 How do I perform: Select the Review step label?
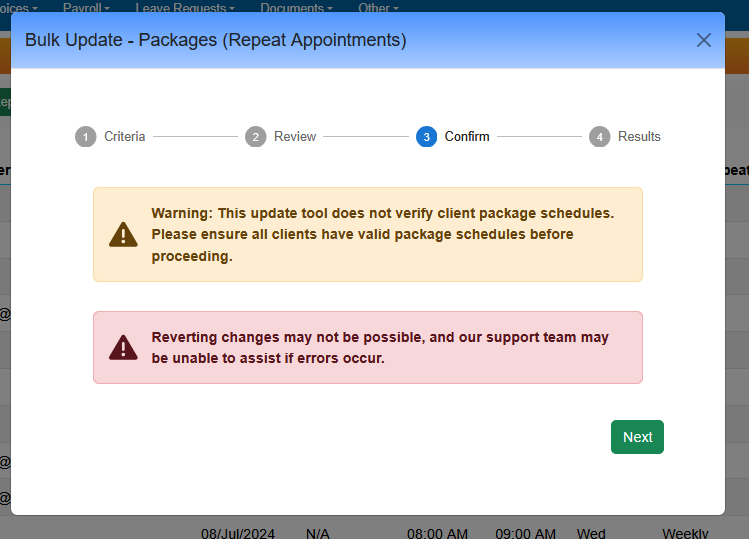click(295, 137)
